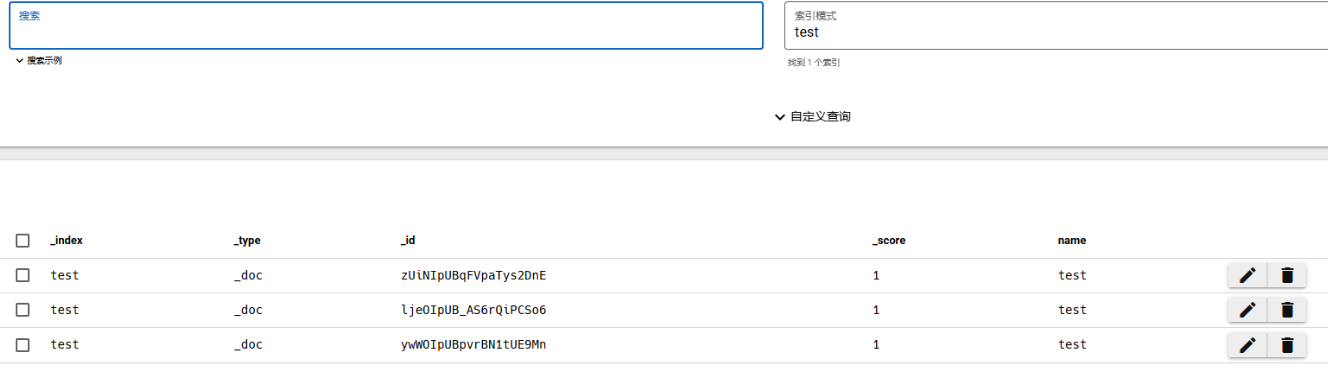Edit the document ljeOIpUB_AS6rQiPCSo6
1328x382 pixels.
[x=1247, y=310]
